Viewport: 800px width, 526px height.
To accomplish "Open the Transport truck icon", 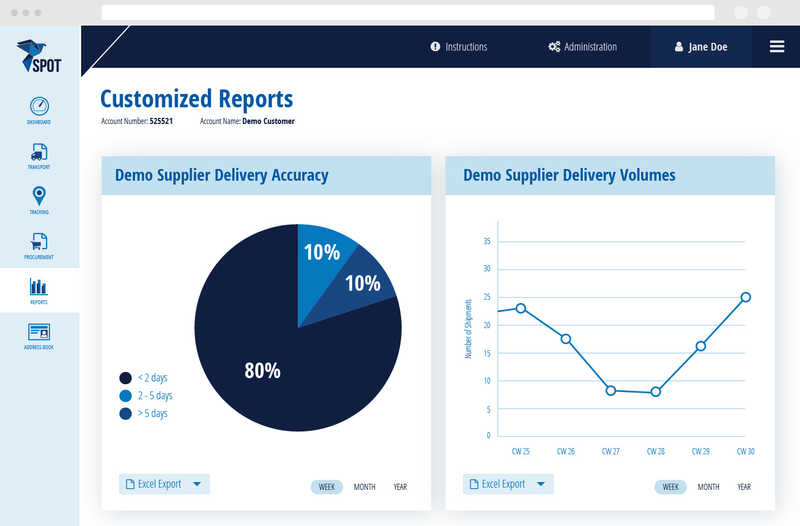I will click(x=39, y=152).
